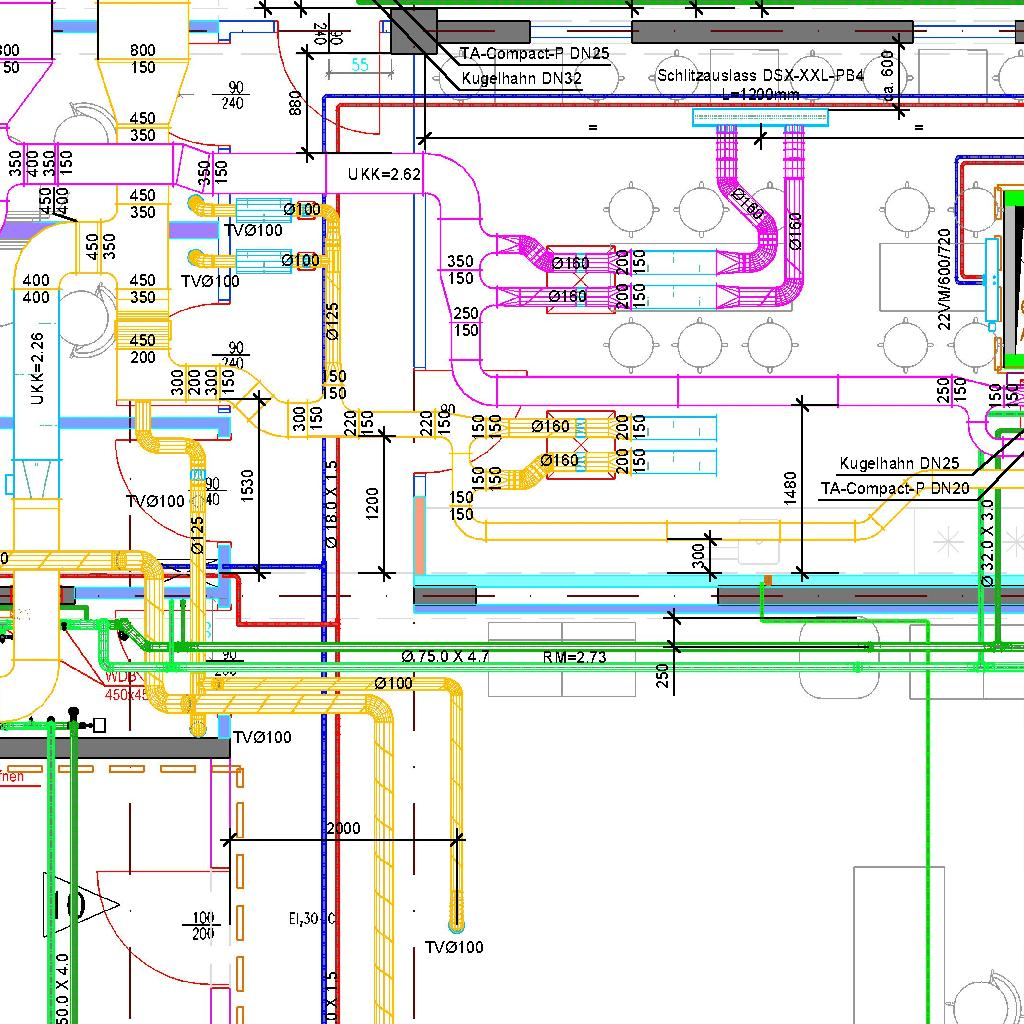Click the Kugelhahn DN25 annotation

899,463
